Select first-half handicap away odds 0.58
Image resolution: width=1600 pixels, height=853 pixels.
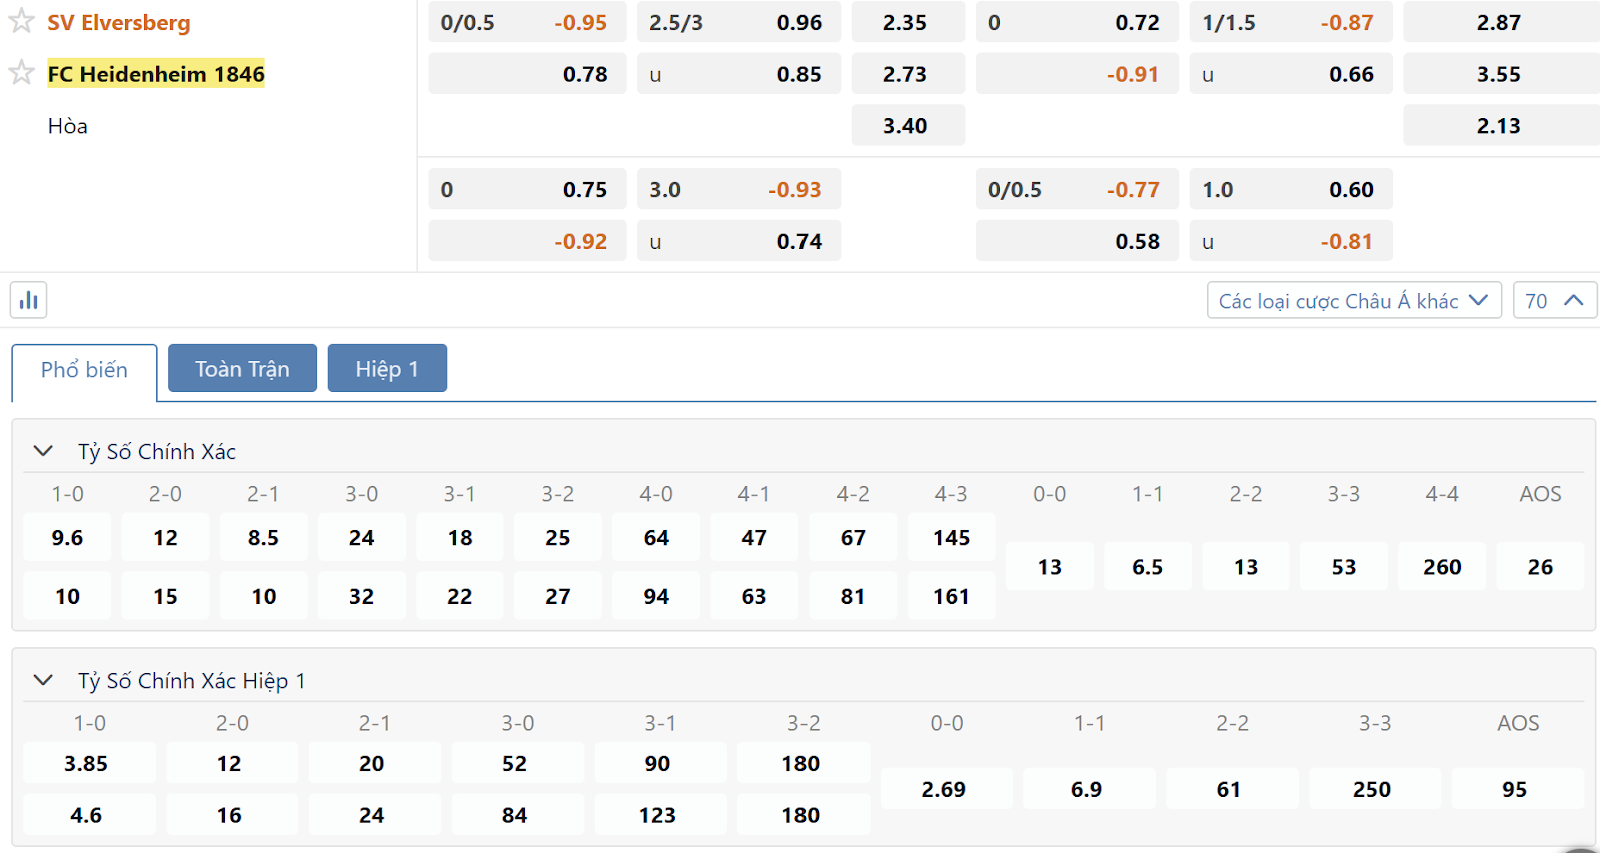click(x=1077, y=241)
